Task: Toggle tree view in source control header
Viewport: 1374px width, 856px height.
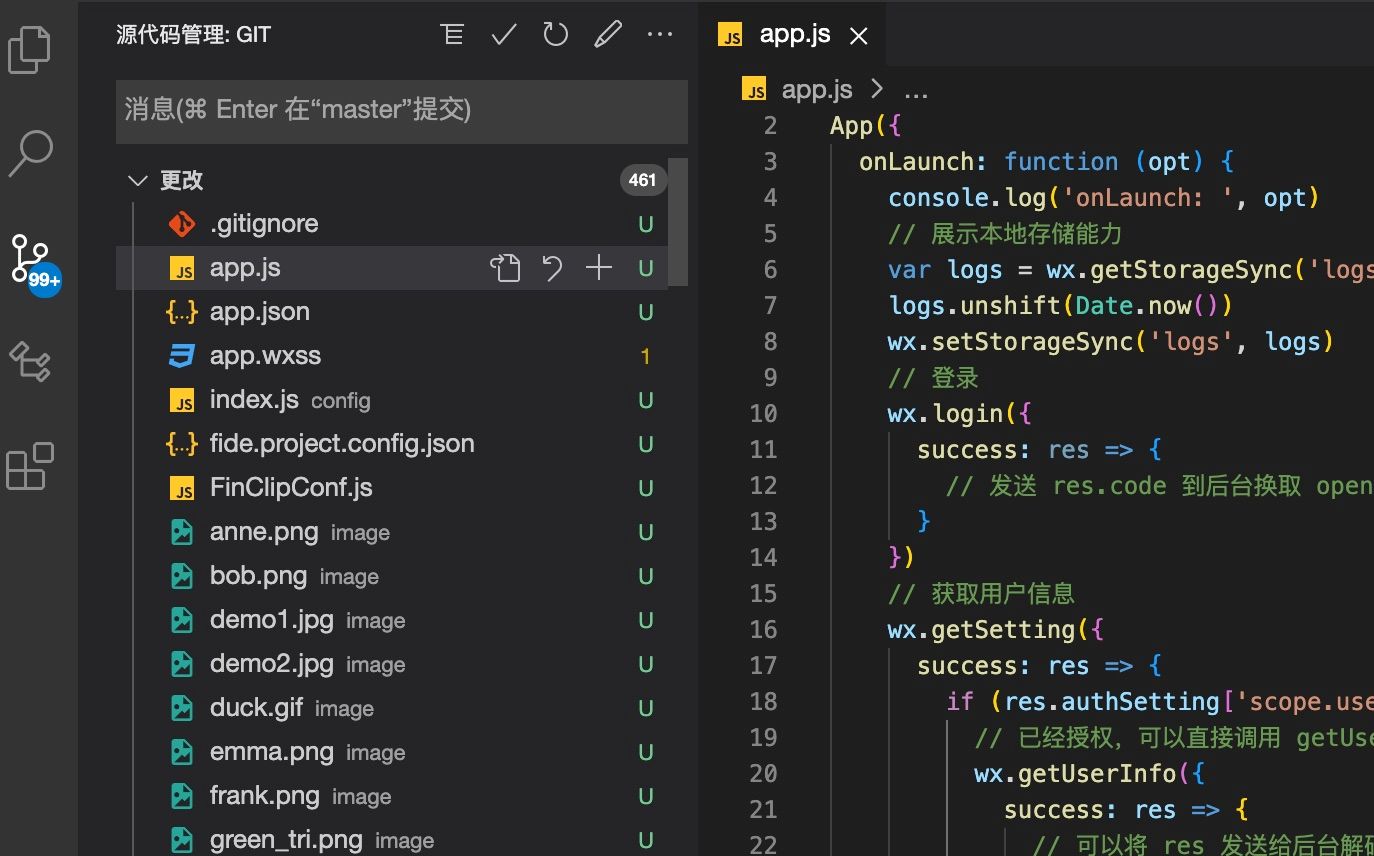Action: (x=452, y=35)
